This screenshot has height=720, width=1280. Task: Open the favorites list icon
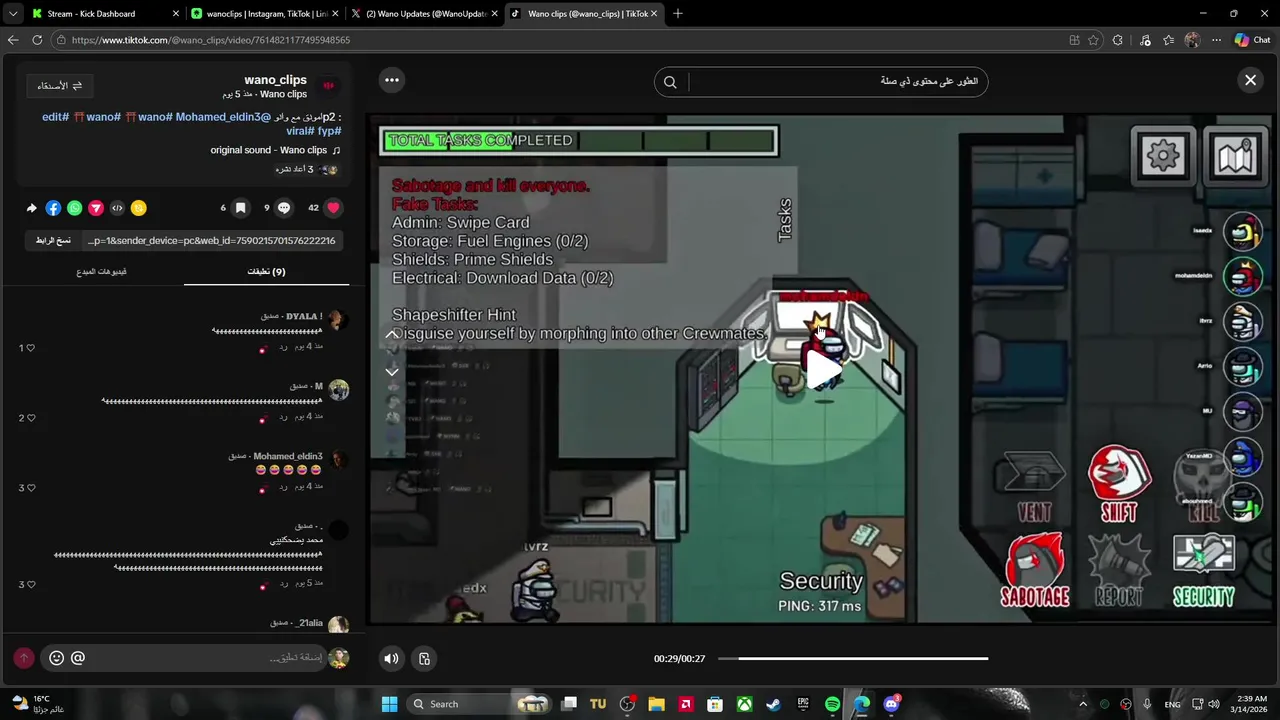coord(1169,40)
